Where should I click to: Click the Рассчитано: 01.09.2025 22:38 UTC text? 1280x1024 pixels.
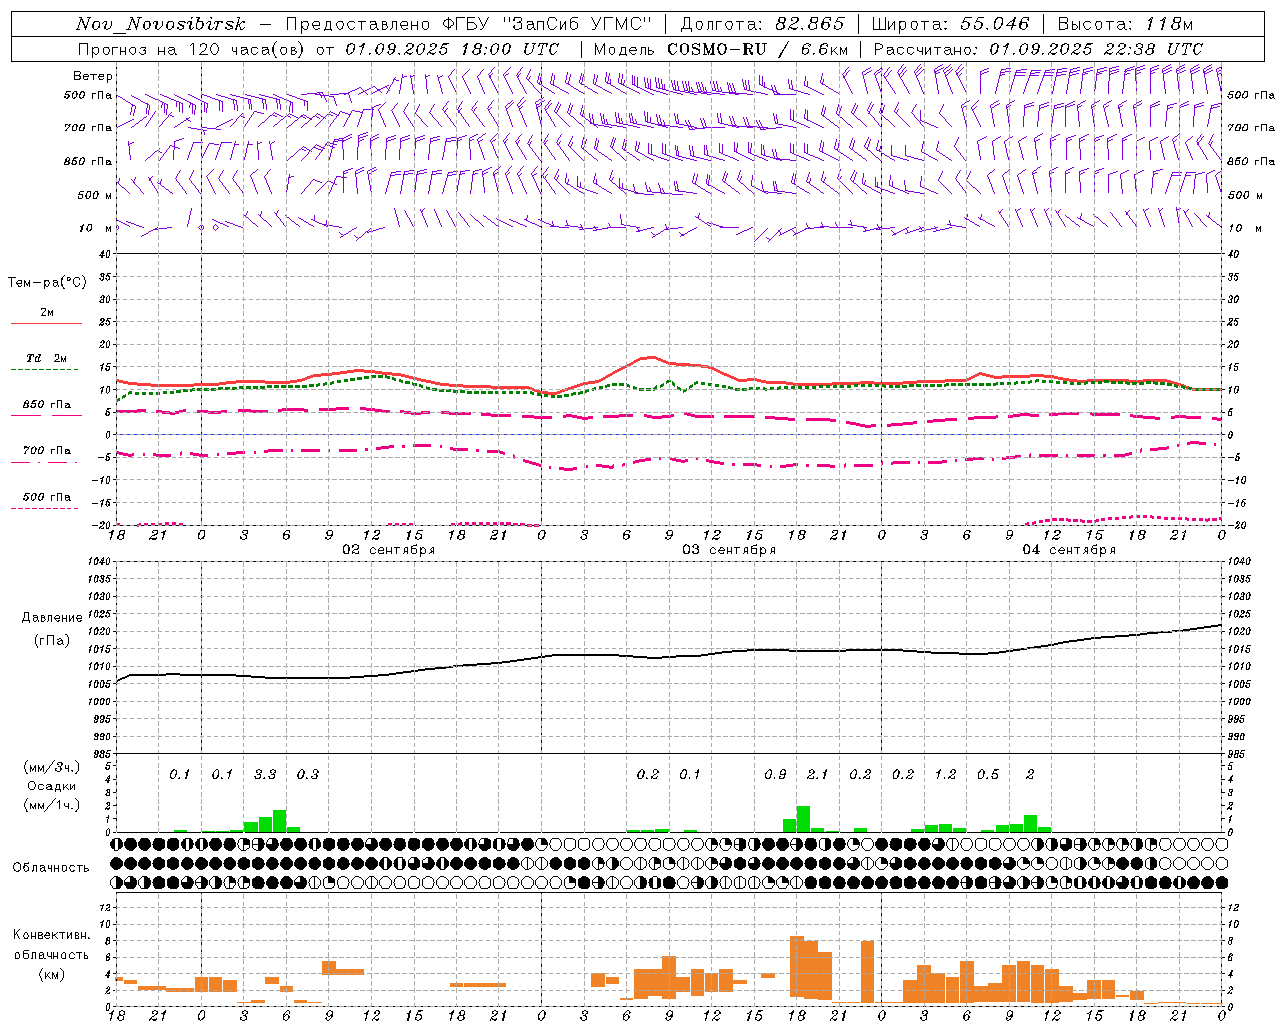[1038, 49]
